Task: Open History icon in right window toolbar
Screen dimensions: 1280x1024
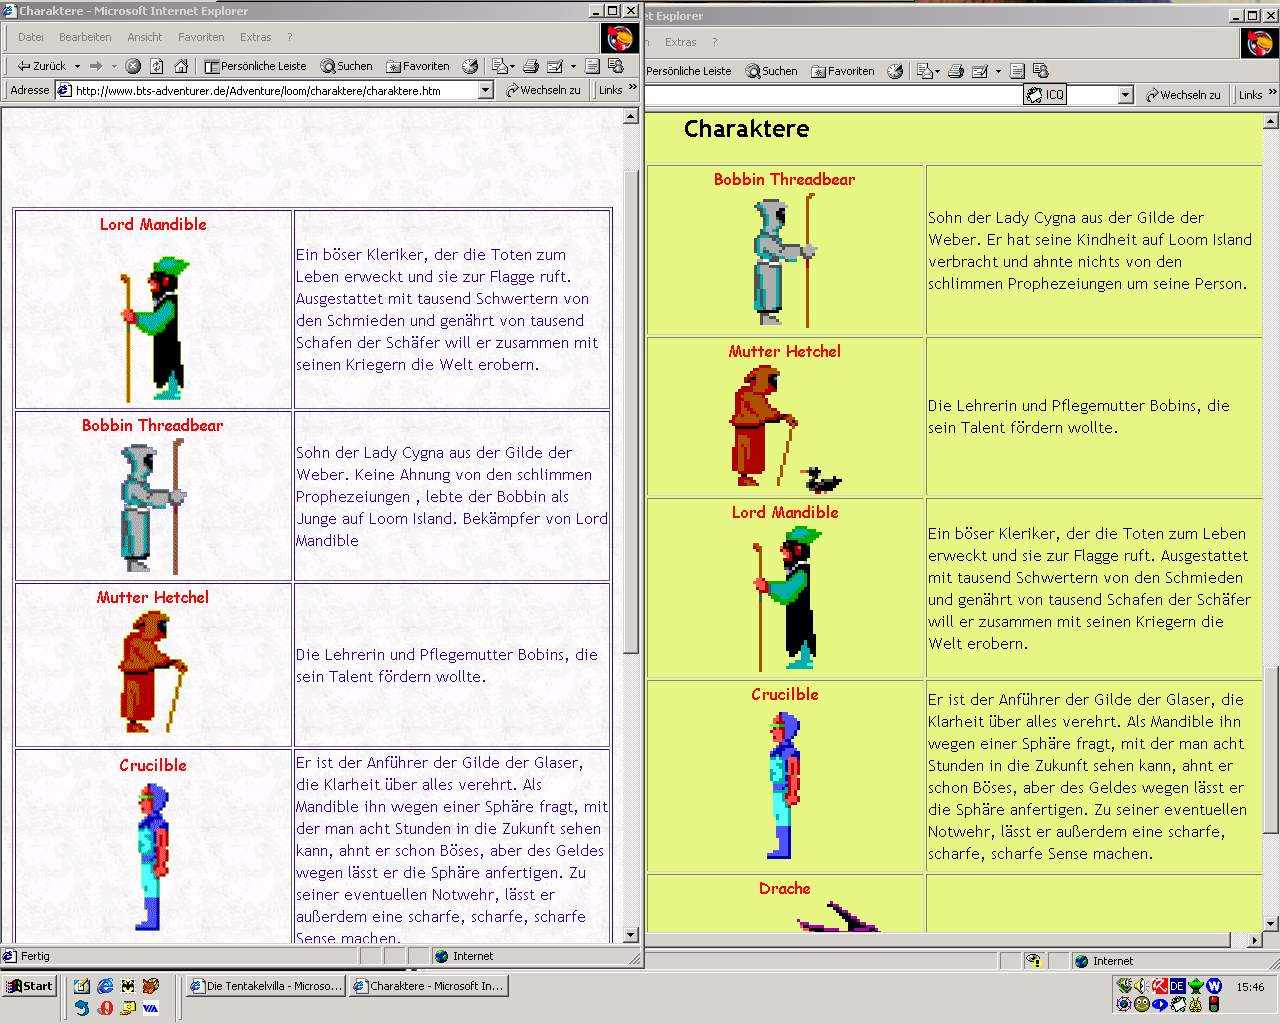Action: (895, 71)
